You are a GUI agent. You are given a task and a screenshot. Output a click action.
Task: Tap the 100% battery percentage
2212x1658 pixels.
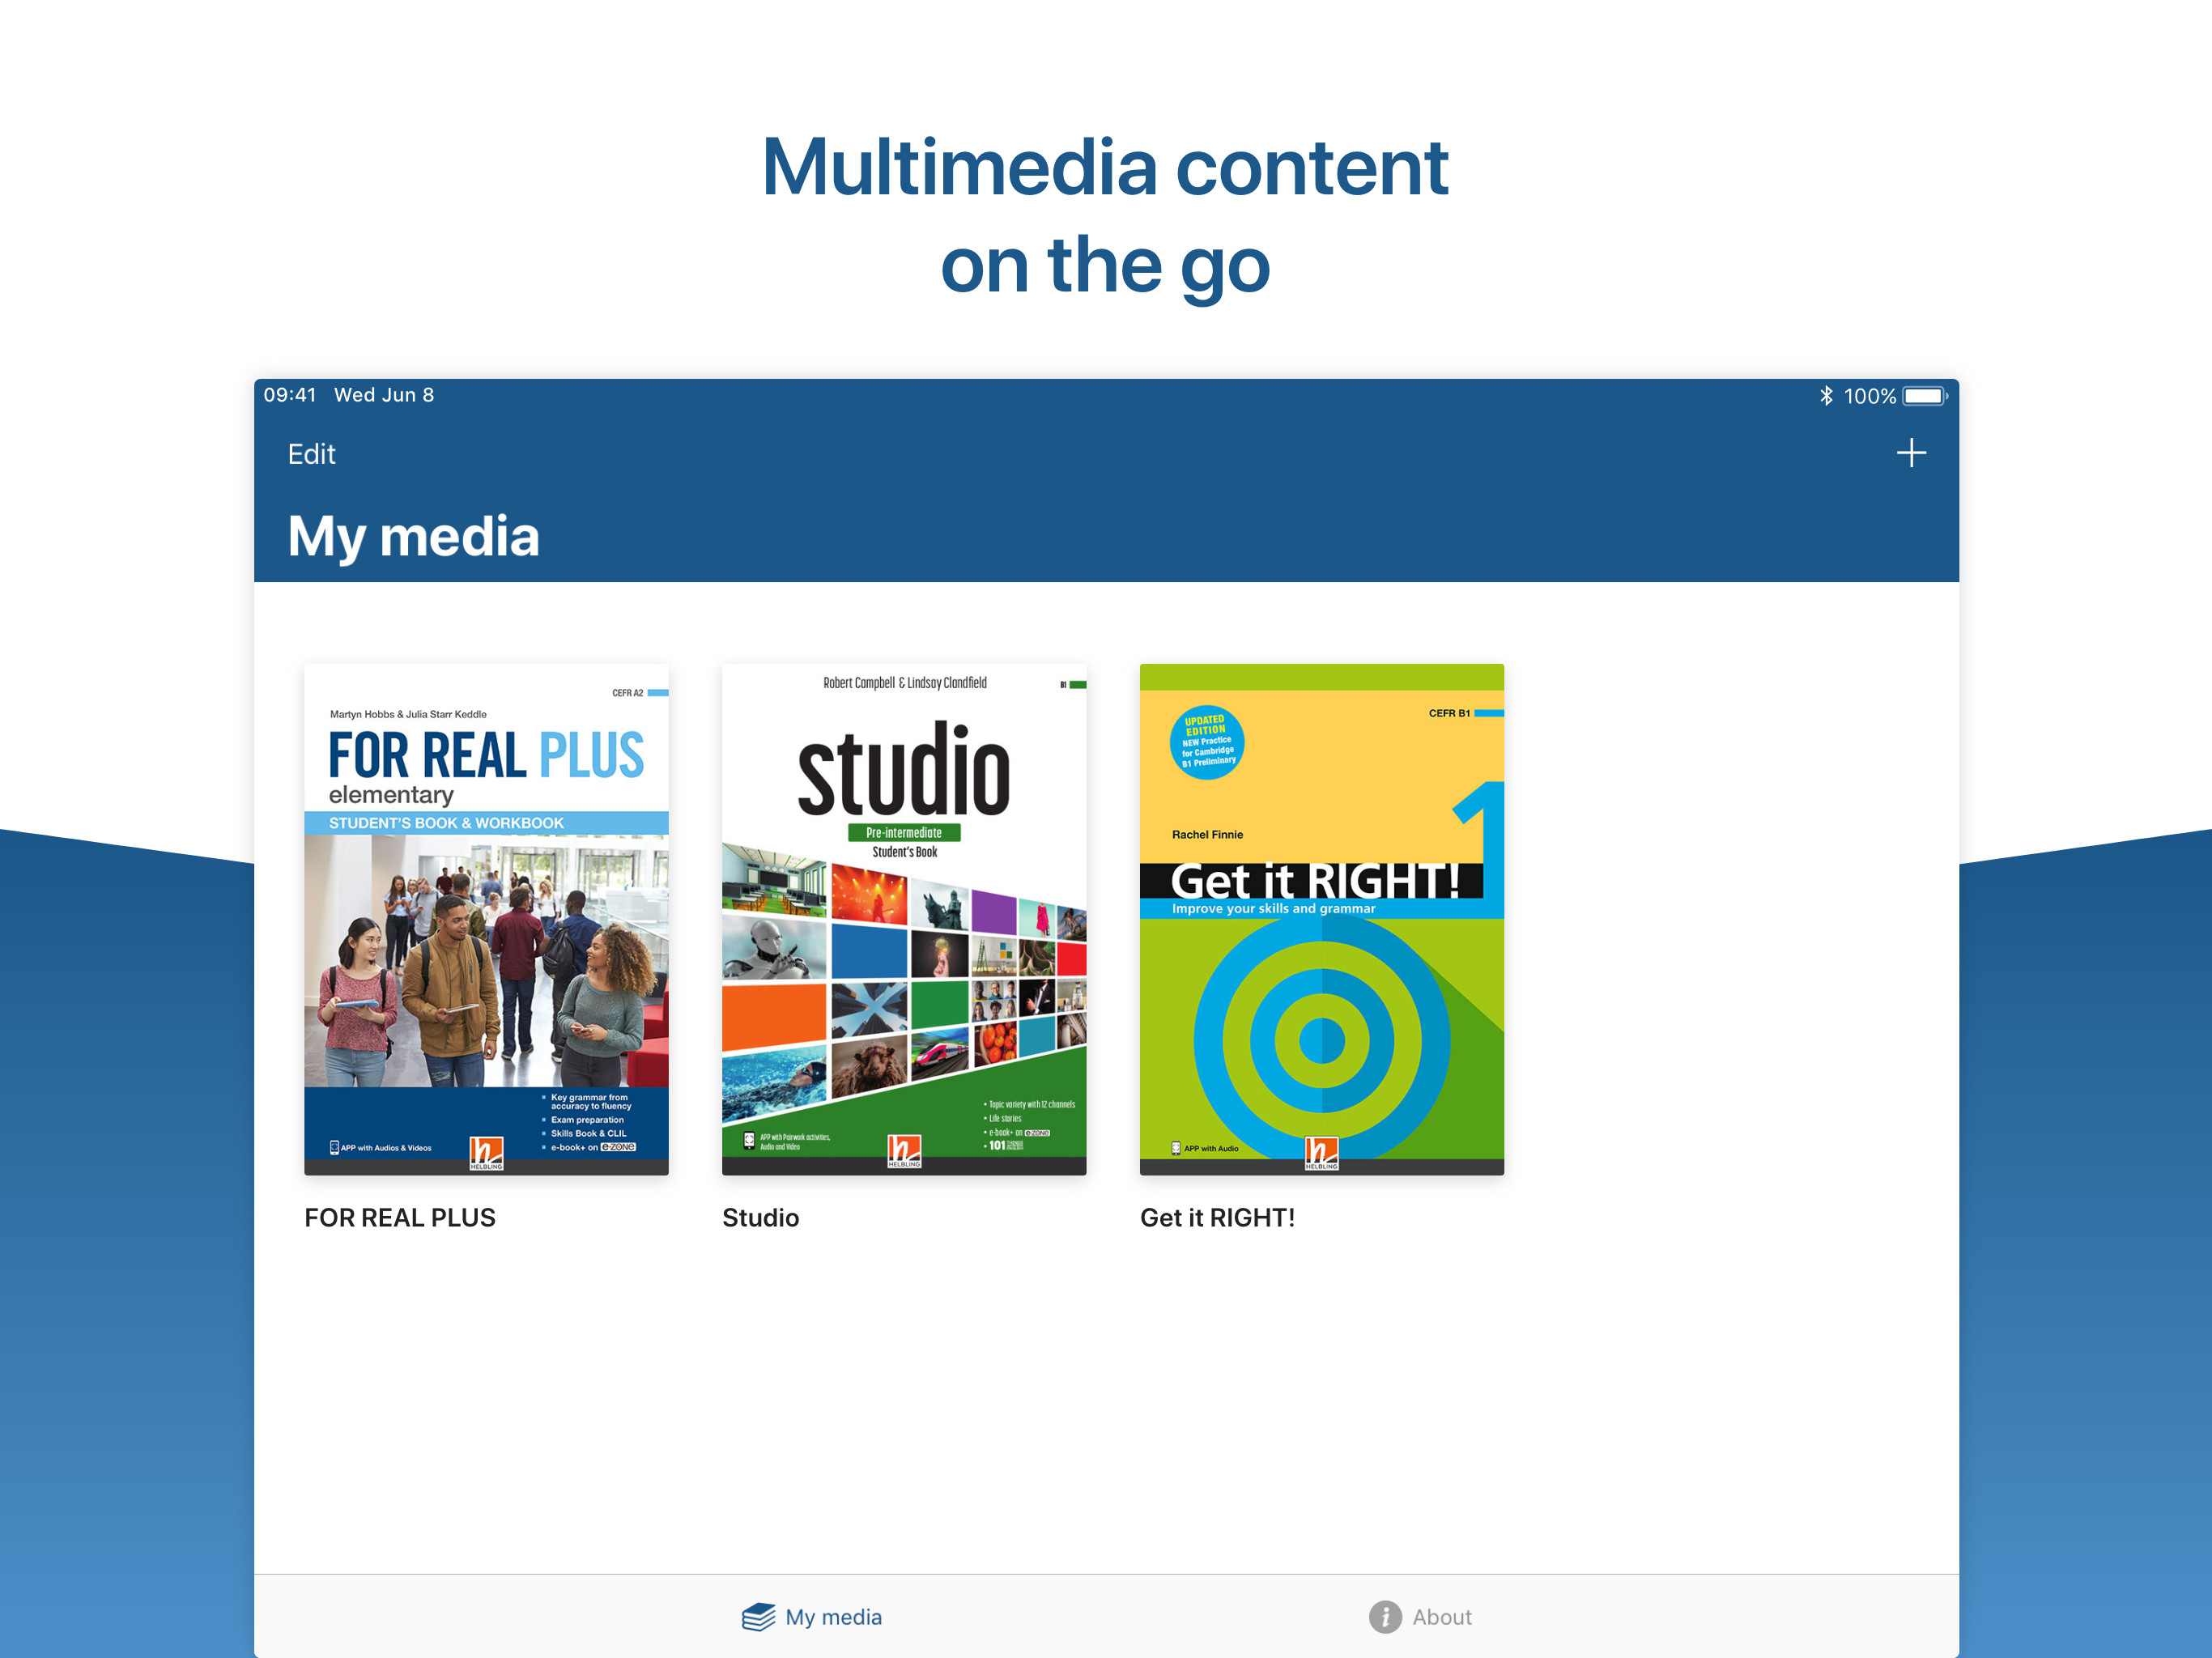1869,396
